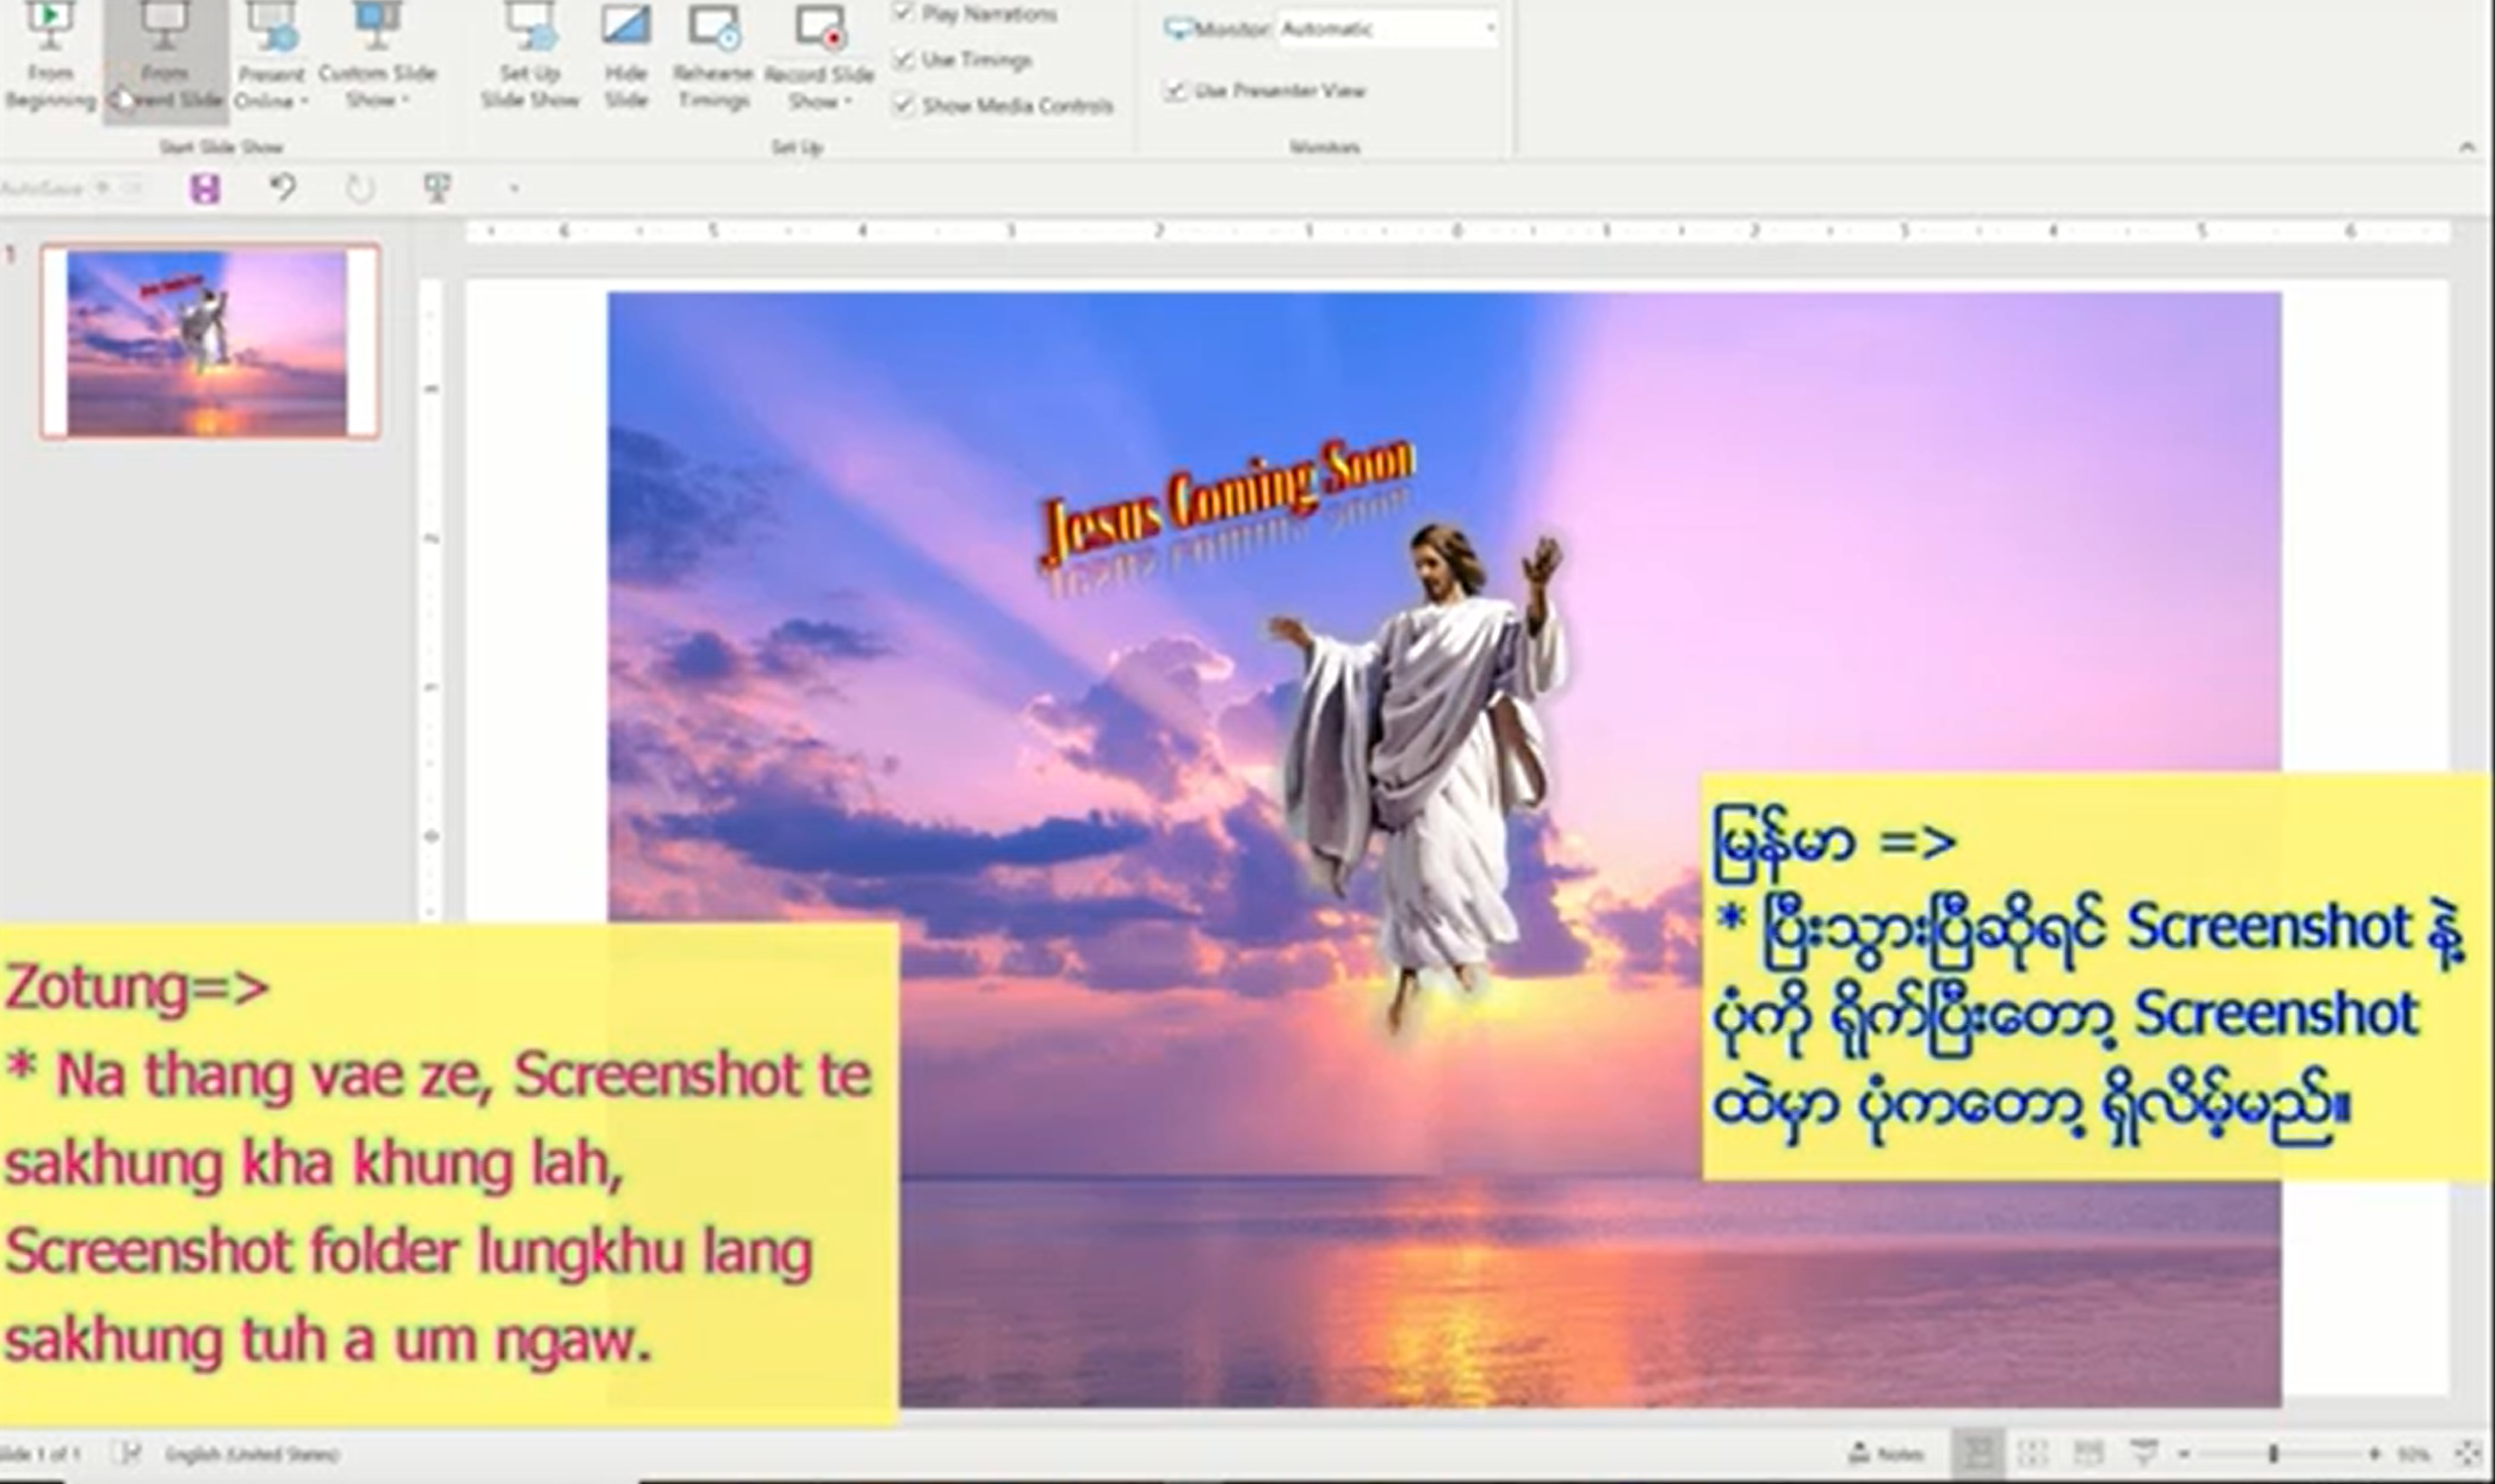2495x1484 pixels.
Task: Uncheck Use Timings option
Action: [x=904, y=60]
